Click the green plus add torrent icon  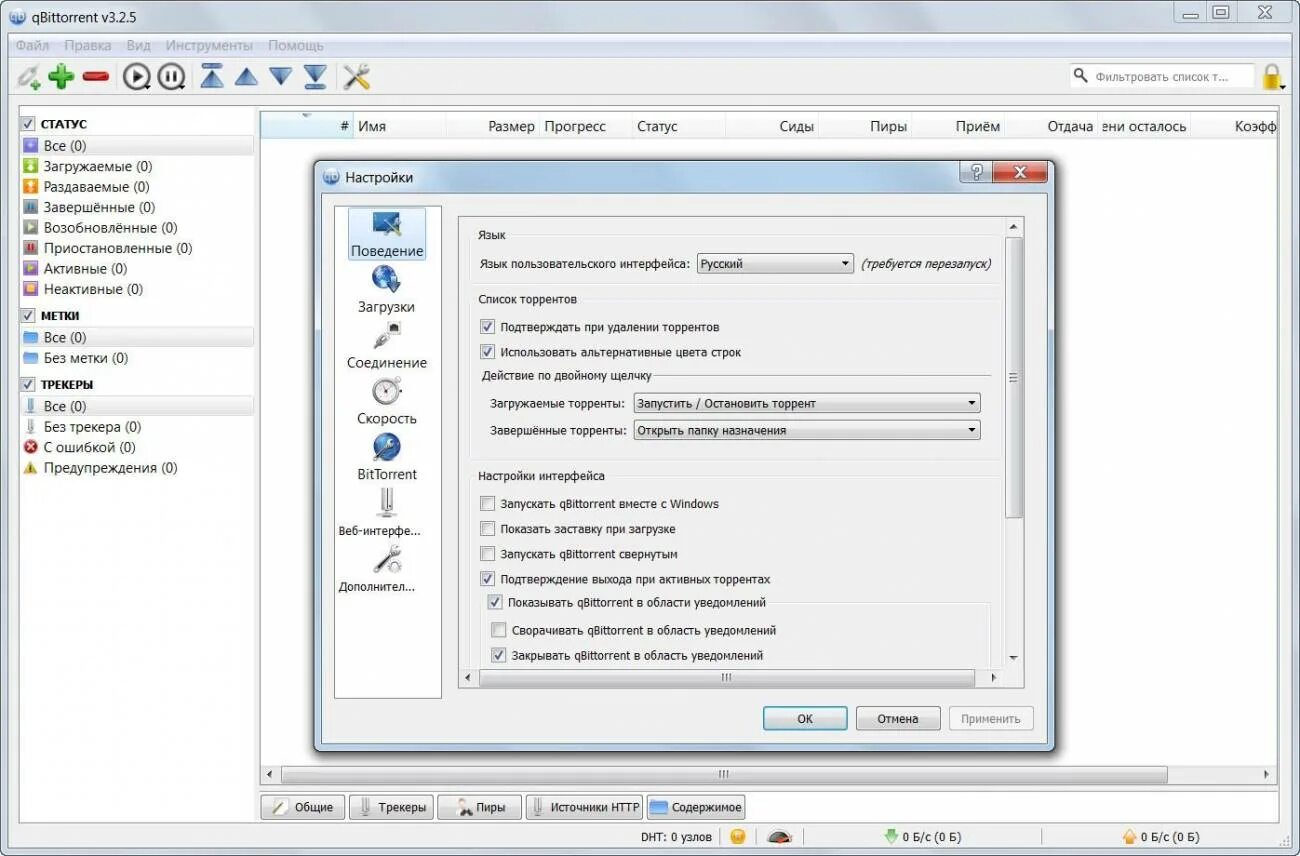point(62,76)
